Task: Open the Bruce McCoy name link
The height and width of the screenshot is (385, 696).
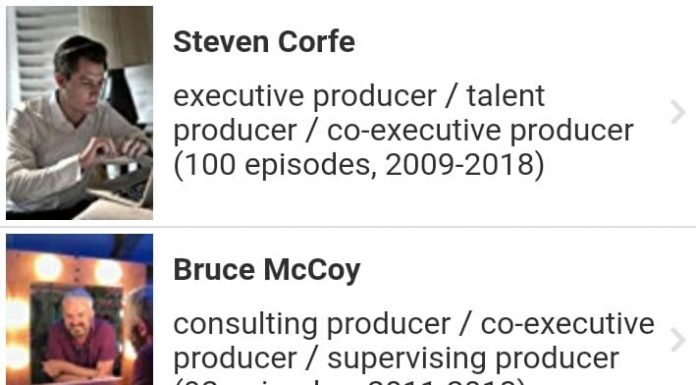Action: [267, 270]
